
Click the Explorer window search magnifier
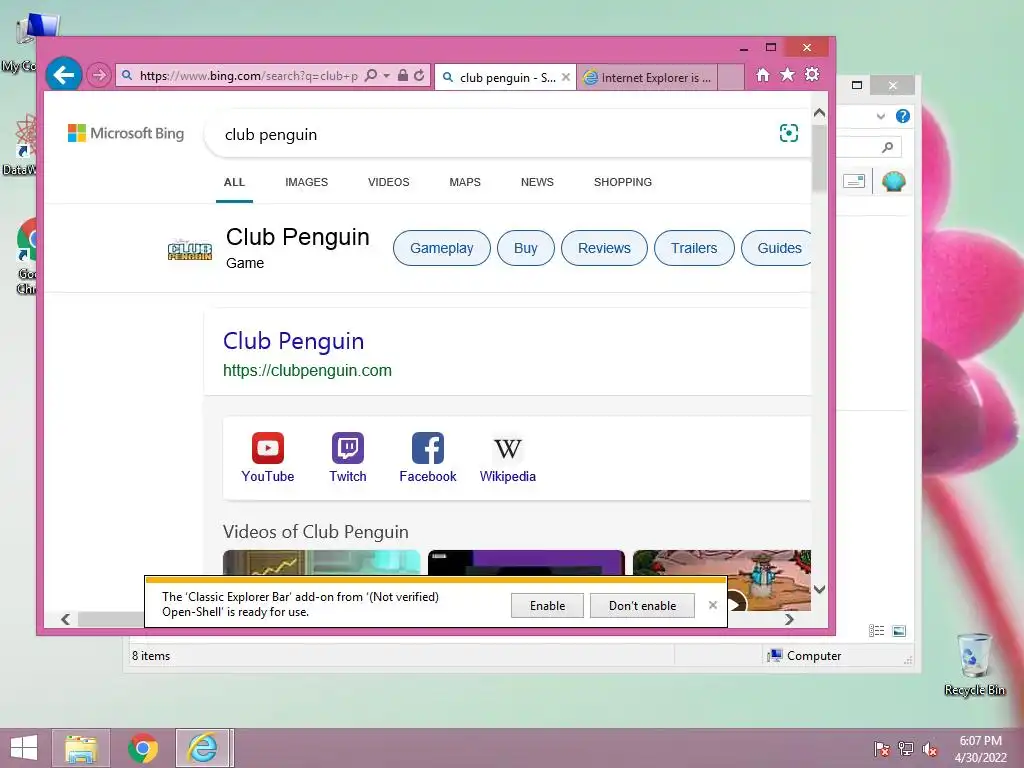click(887, 147)
